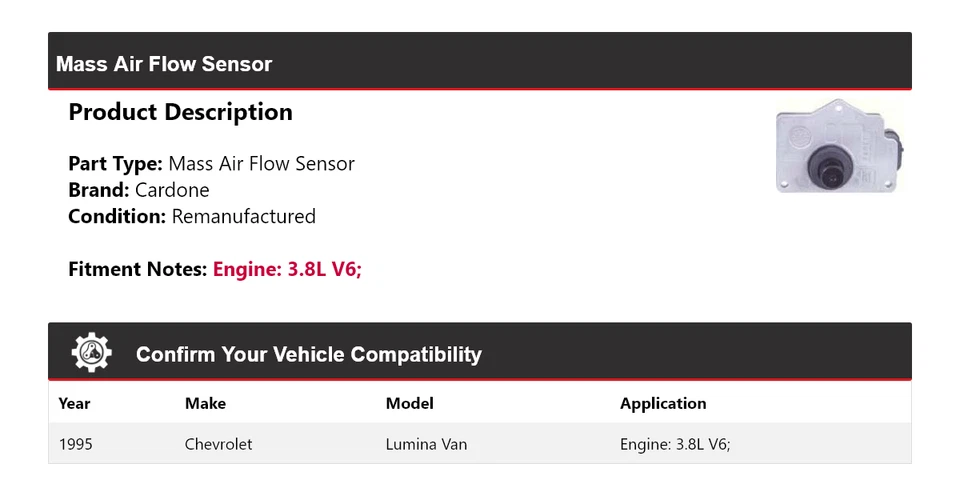Click the Part Type label
960x496 pixels.
(x=115, y=164)
